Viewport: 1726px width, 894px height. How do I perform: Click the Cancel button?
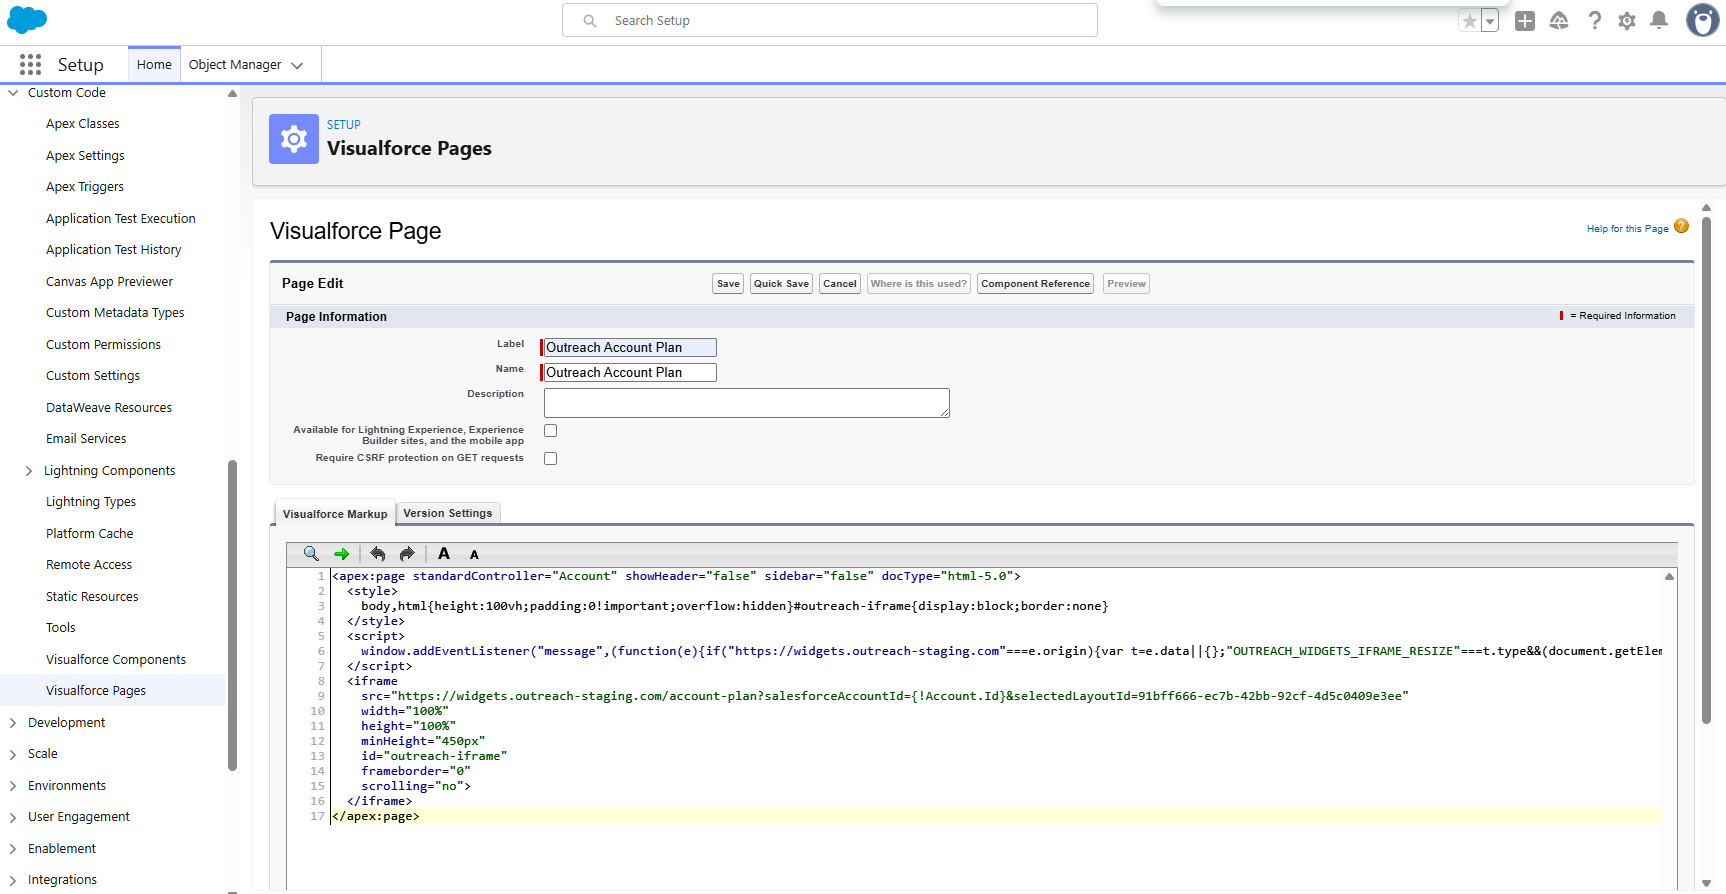point(840,284)
